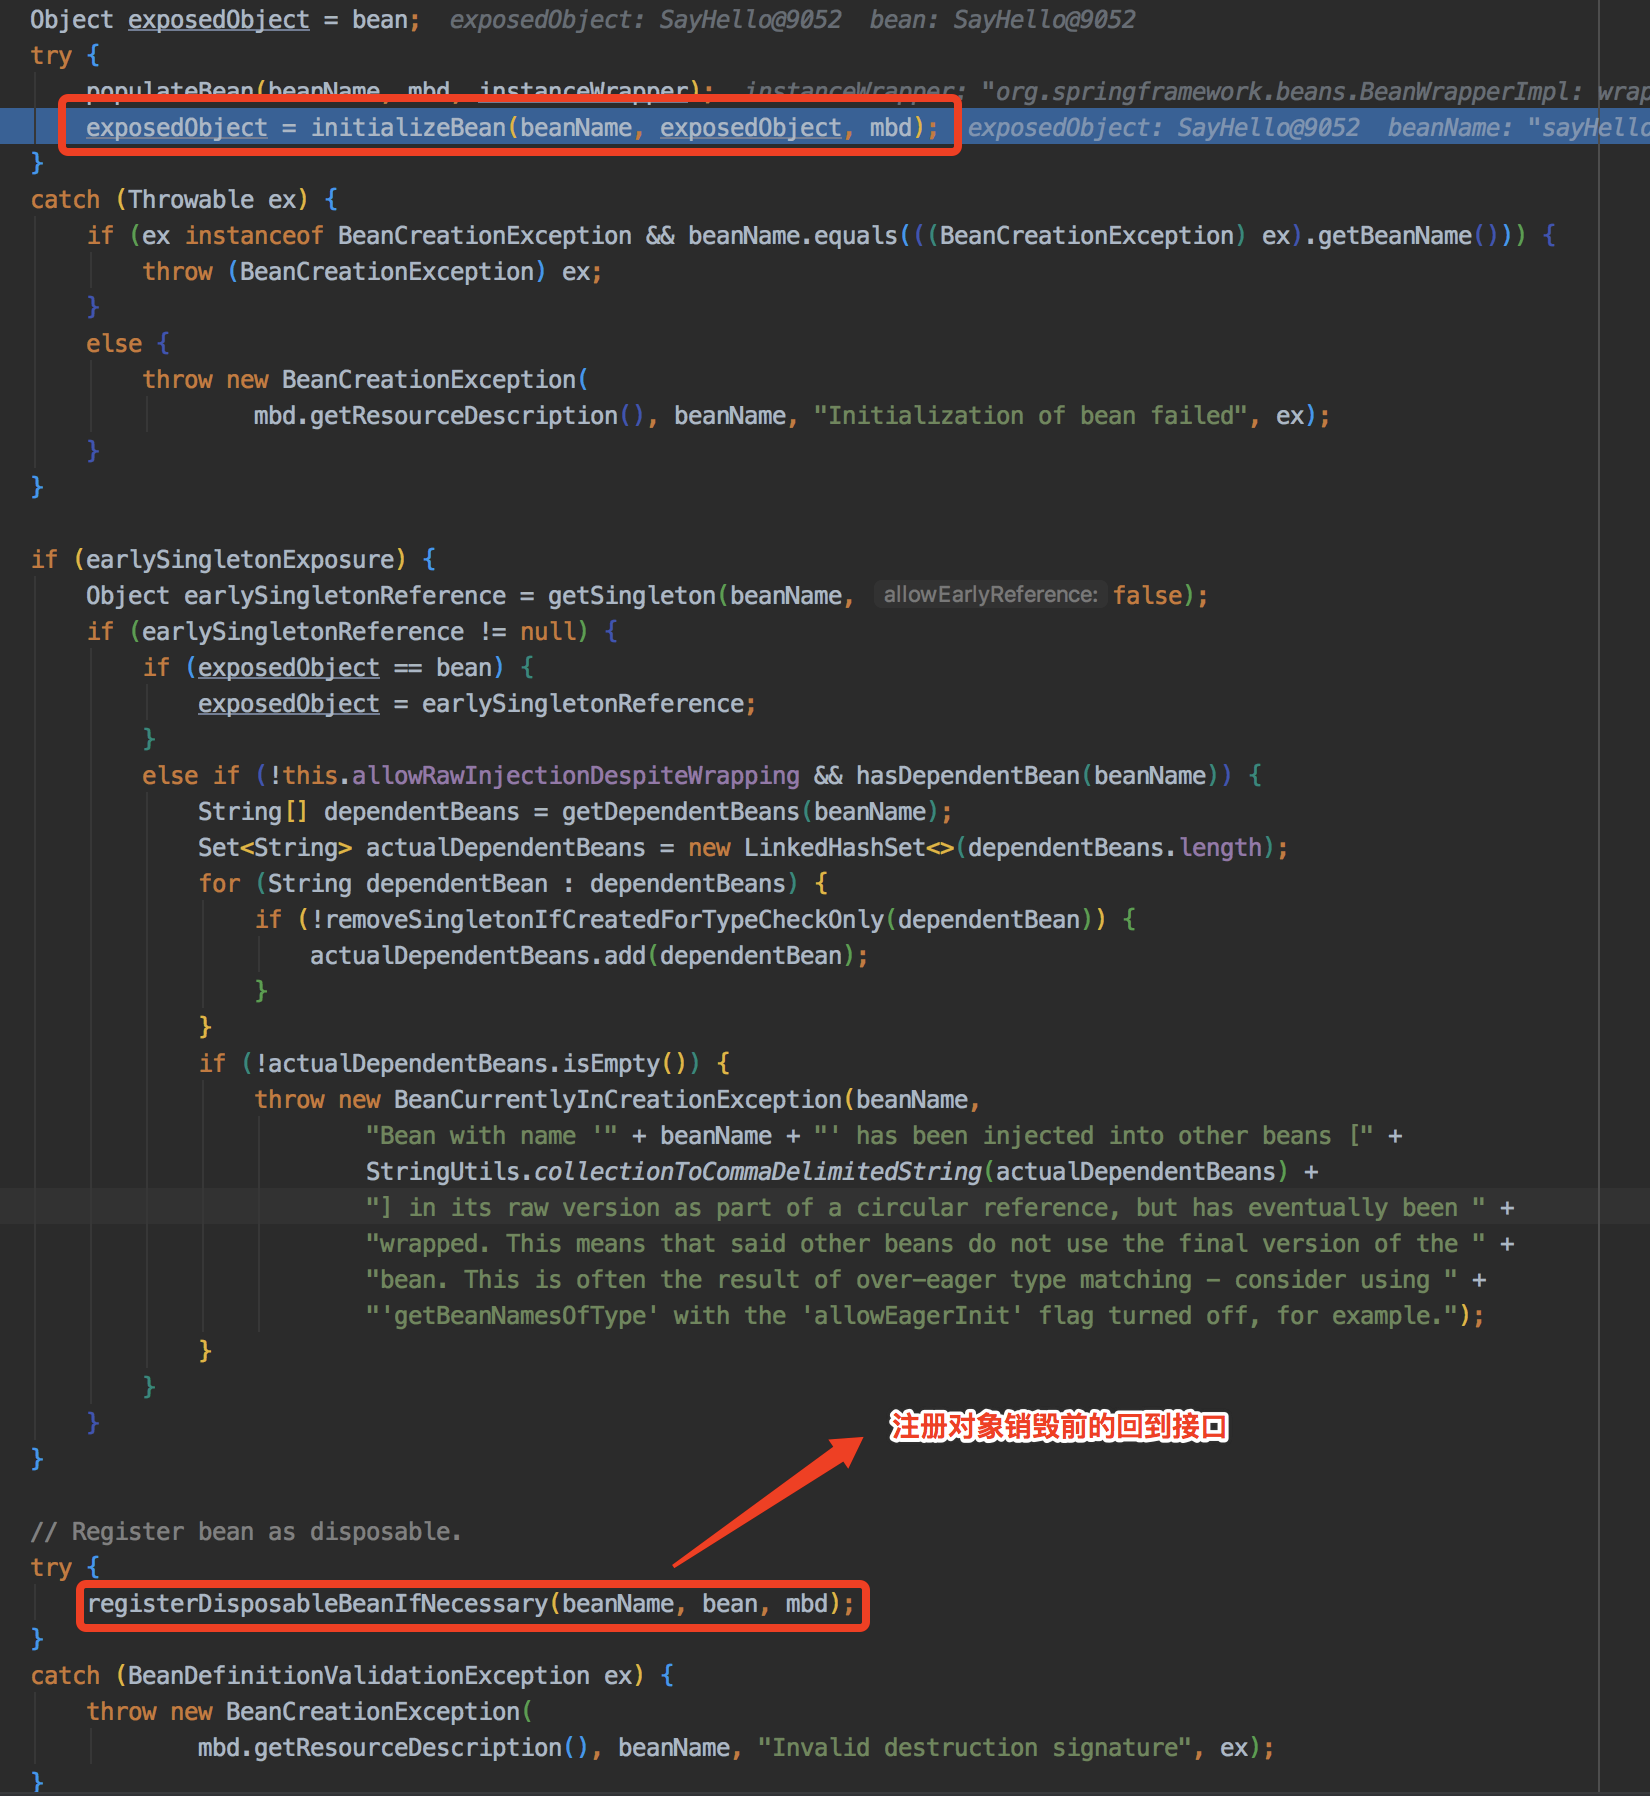Viewport: 1650px width, 1796px height.
Task: Click earlySingletonExposure condition variable
Action: click(240, 560)
